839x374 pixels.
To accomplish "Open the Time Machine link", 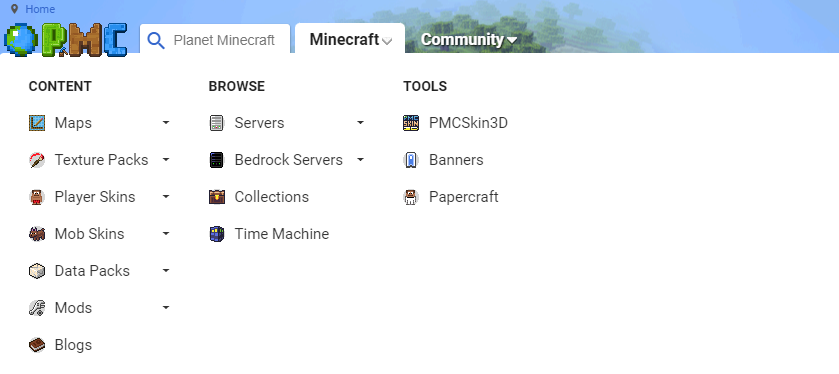I will click(281, 234).
